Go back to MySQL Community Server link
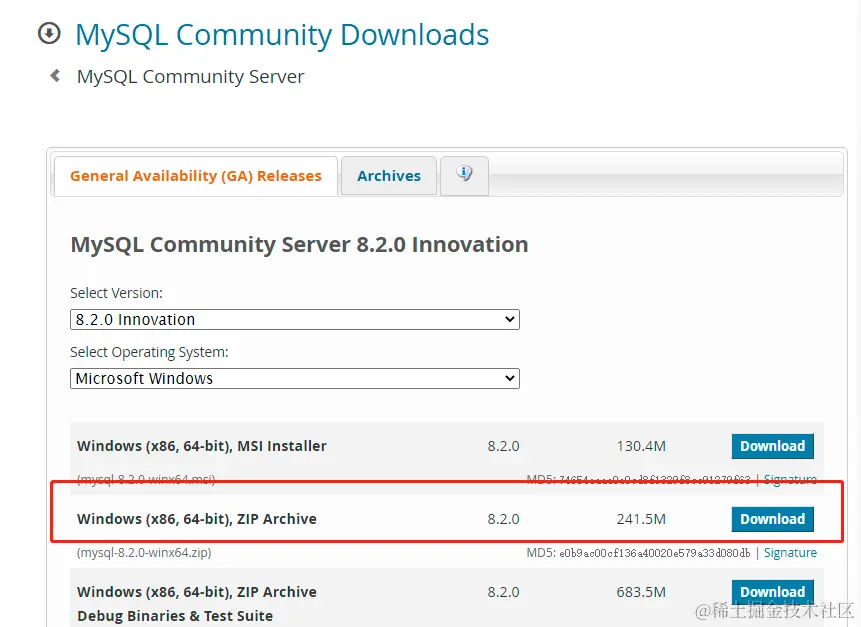Screen dimensions: 861x627 (x=190, y=76)
